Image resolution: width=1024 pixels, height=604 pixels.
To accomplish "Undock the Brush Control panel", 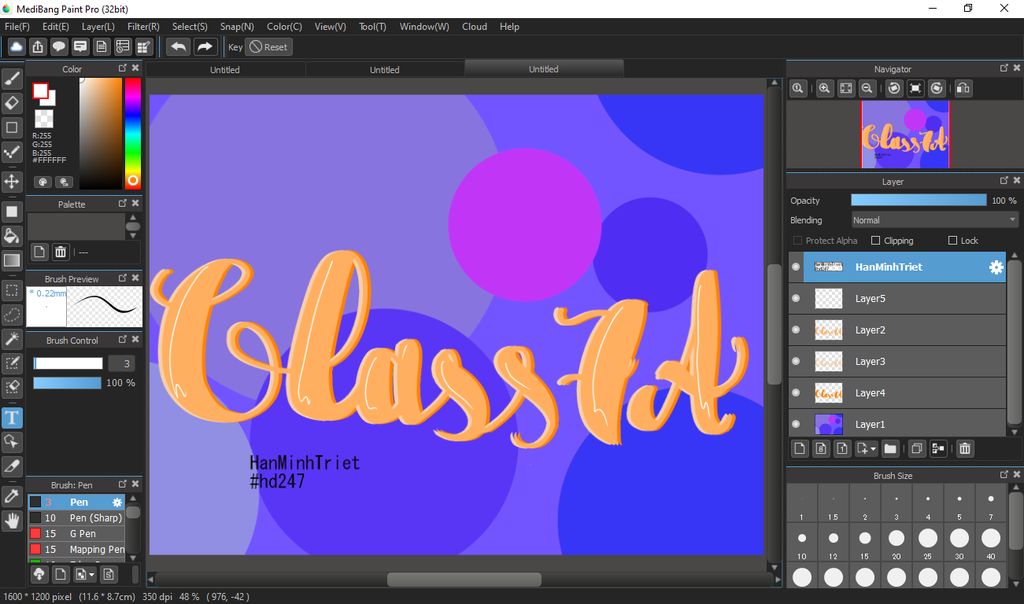I will coord(122,339).
